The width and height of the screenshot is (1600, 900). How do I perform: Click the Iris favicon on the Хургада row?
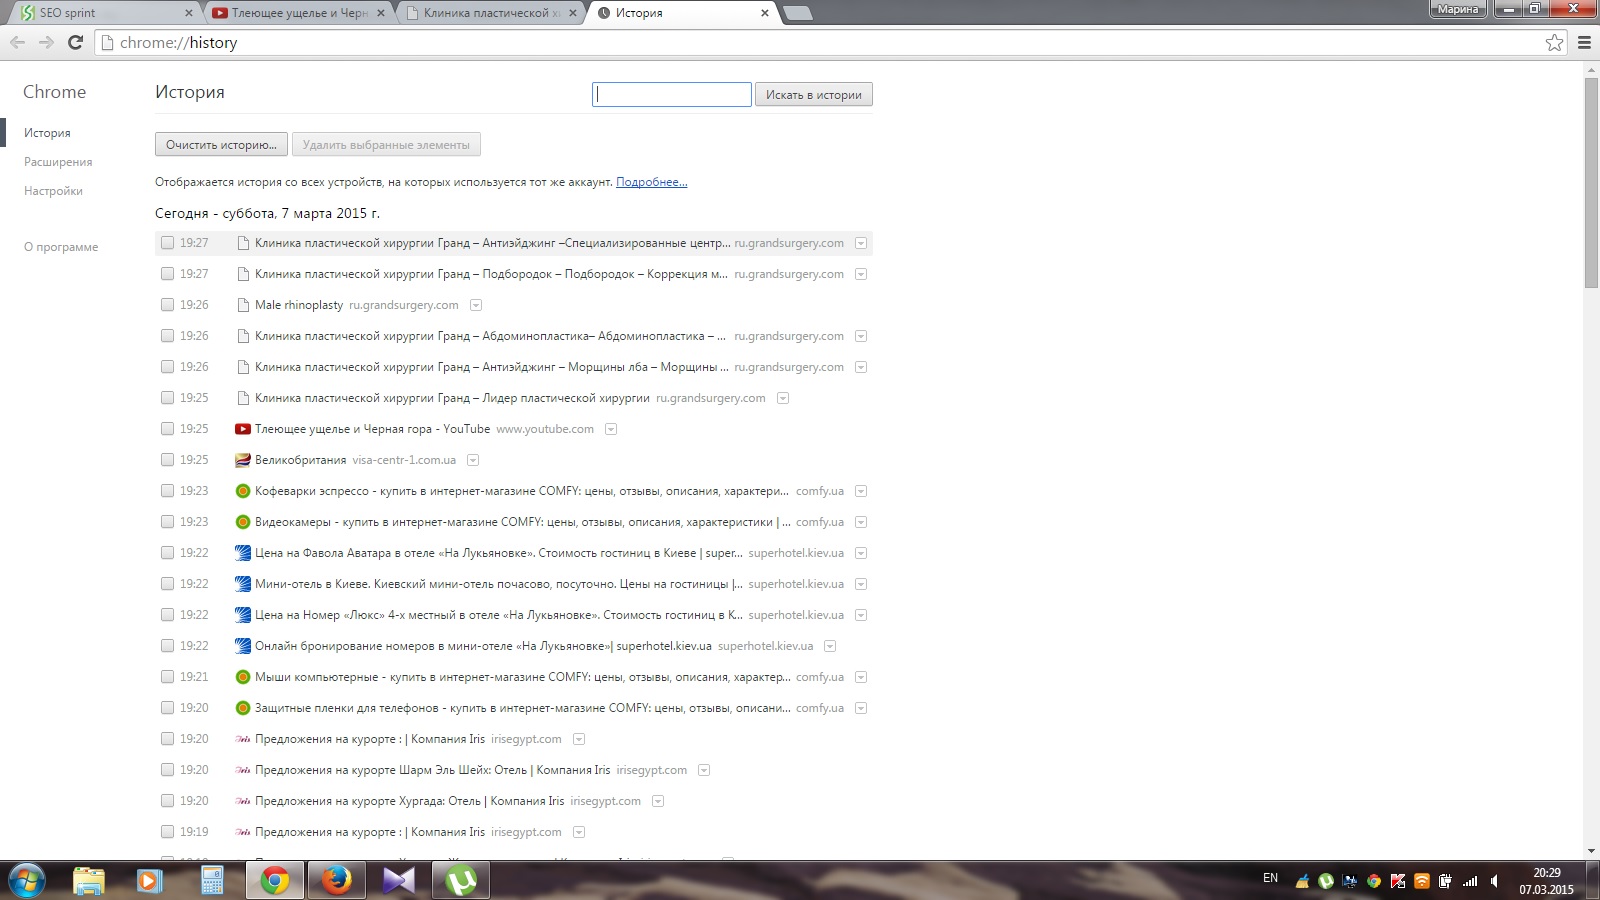pos(242,801)
